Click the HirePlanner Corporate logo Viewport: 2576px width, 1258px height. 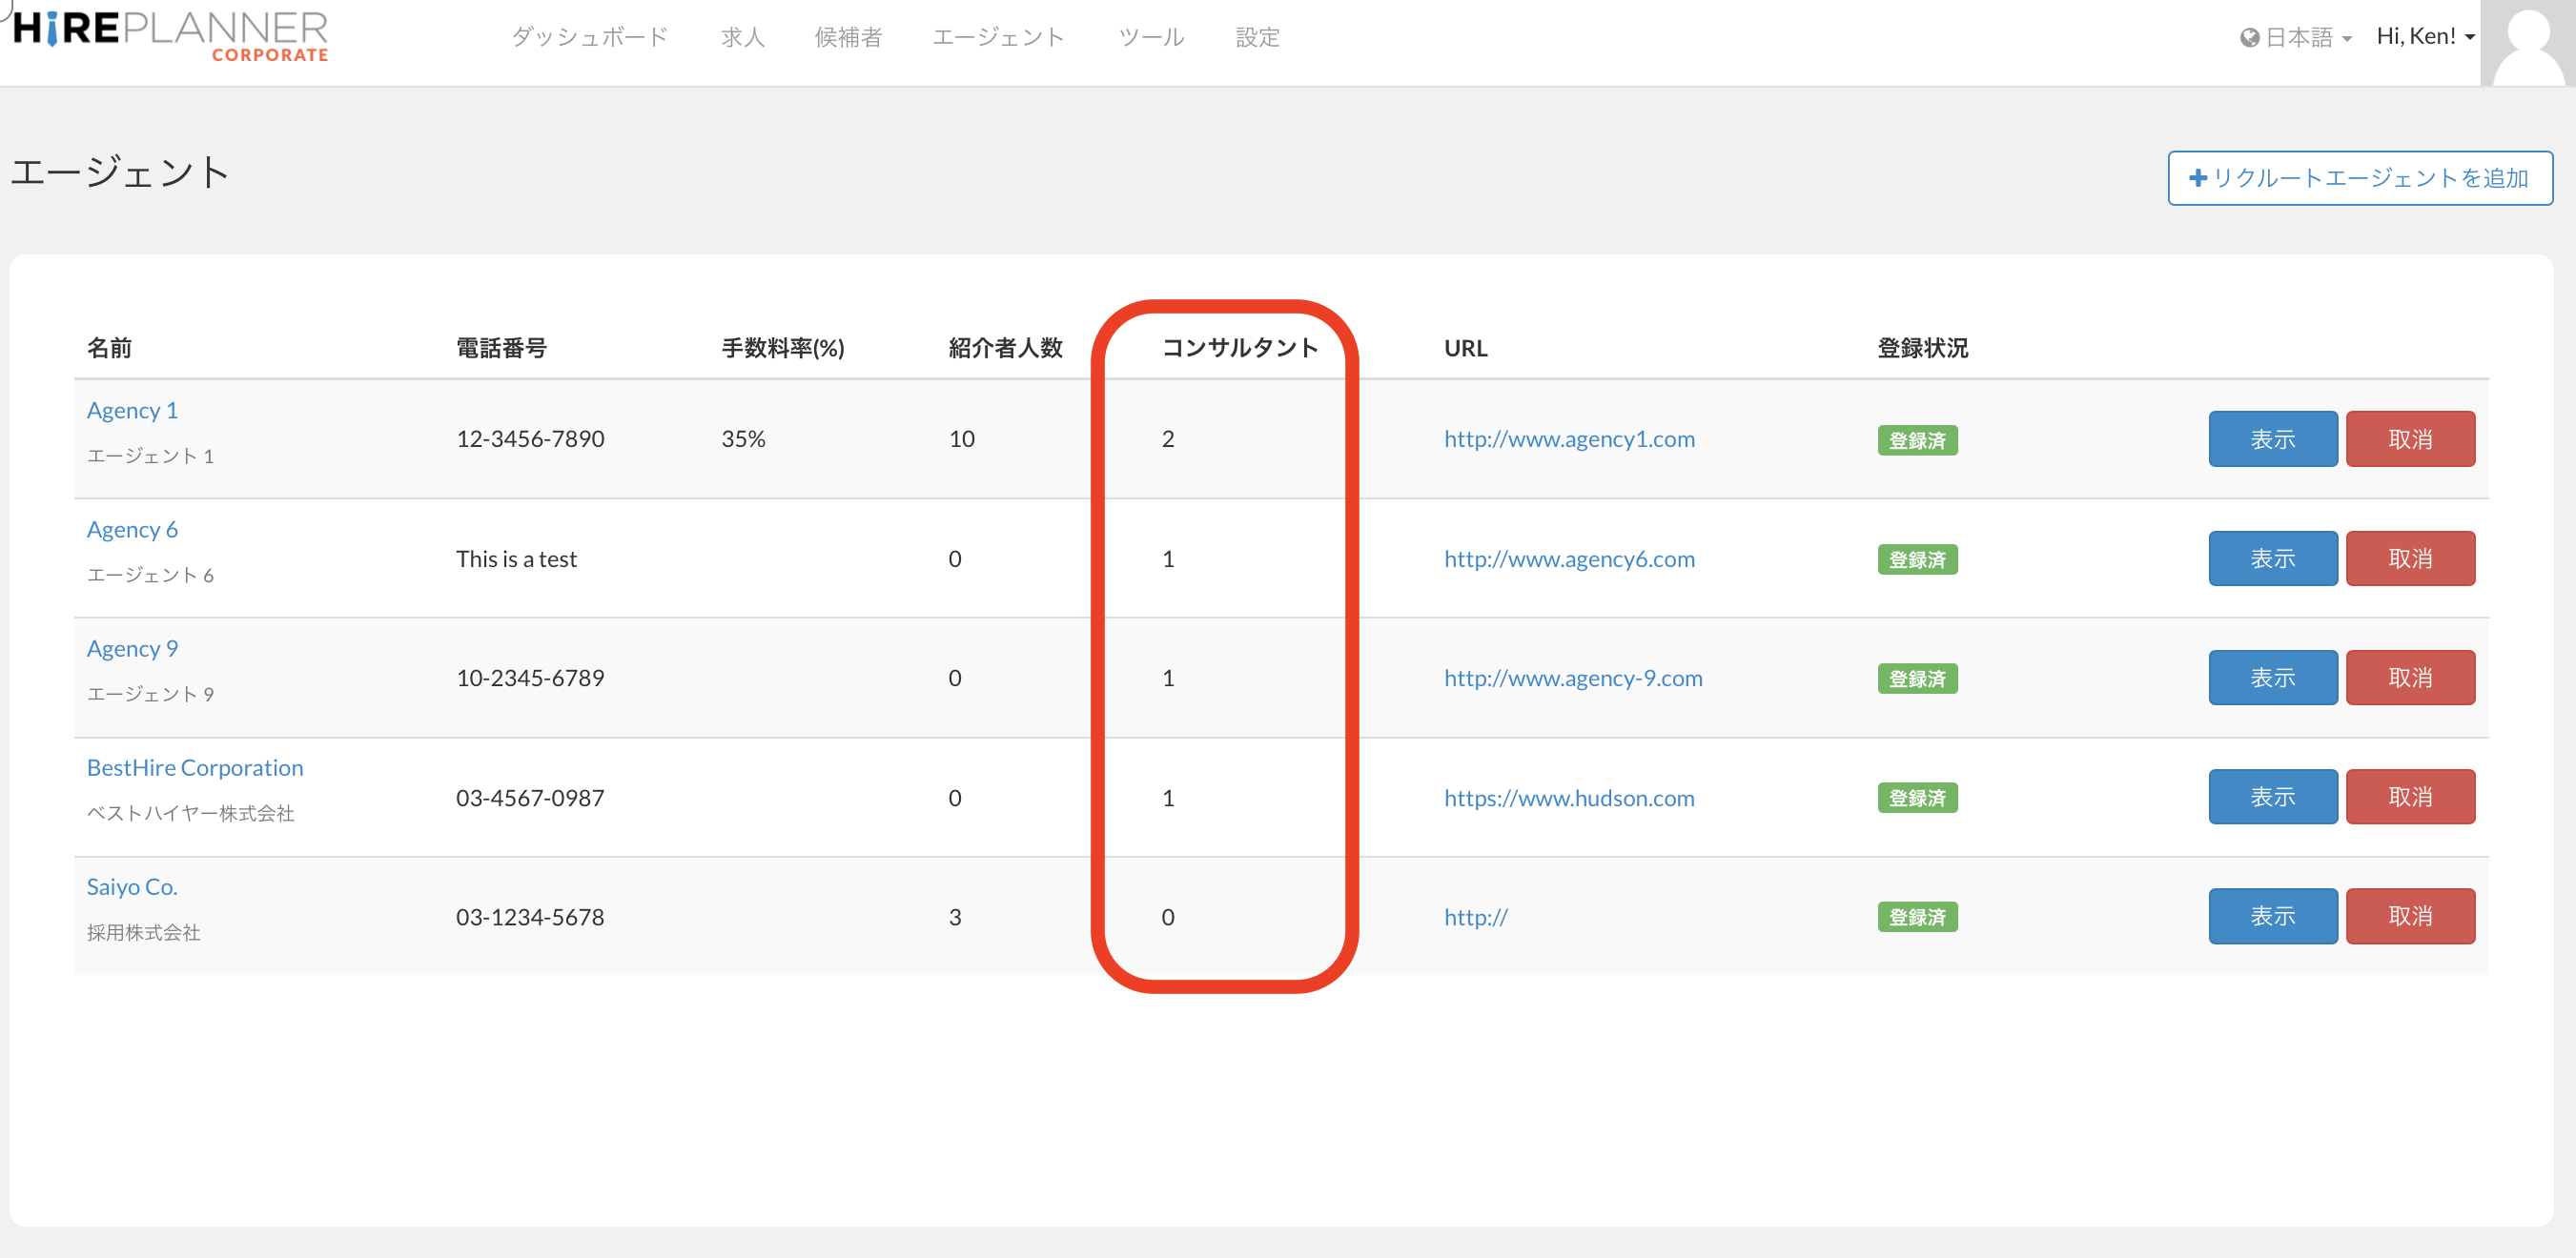point(170,36)
